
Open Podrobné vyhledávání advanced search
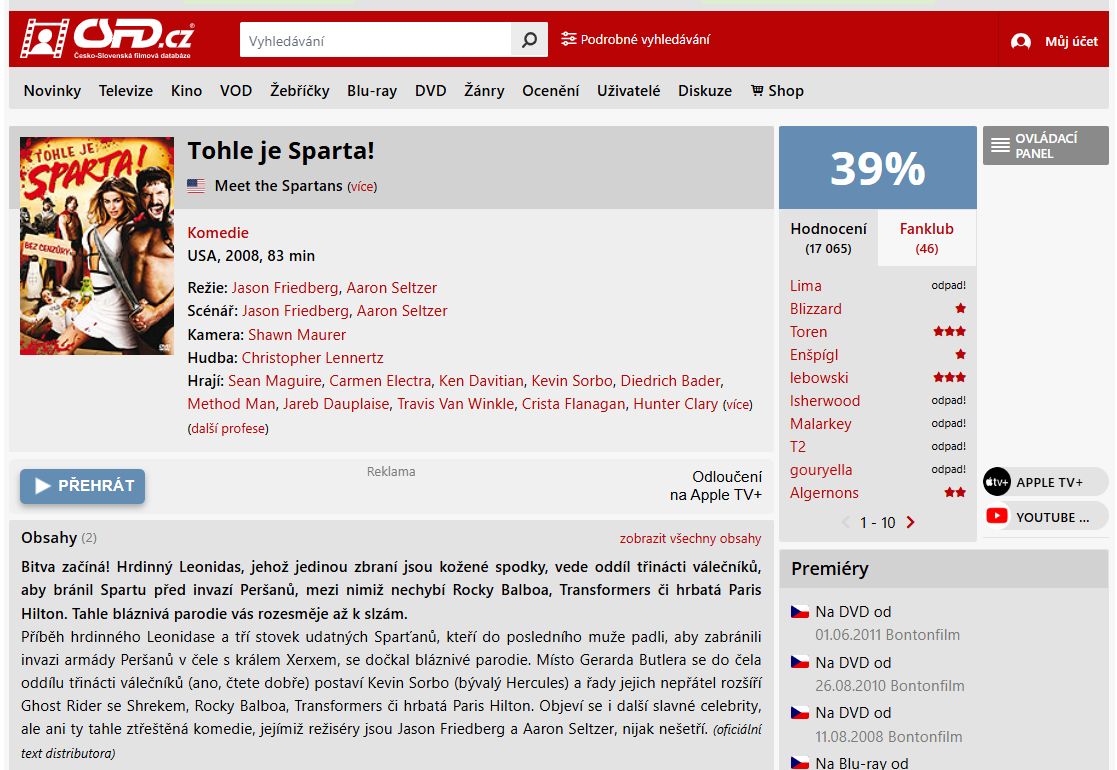(635, 39)
